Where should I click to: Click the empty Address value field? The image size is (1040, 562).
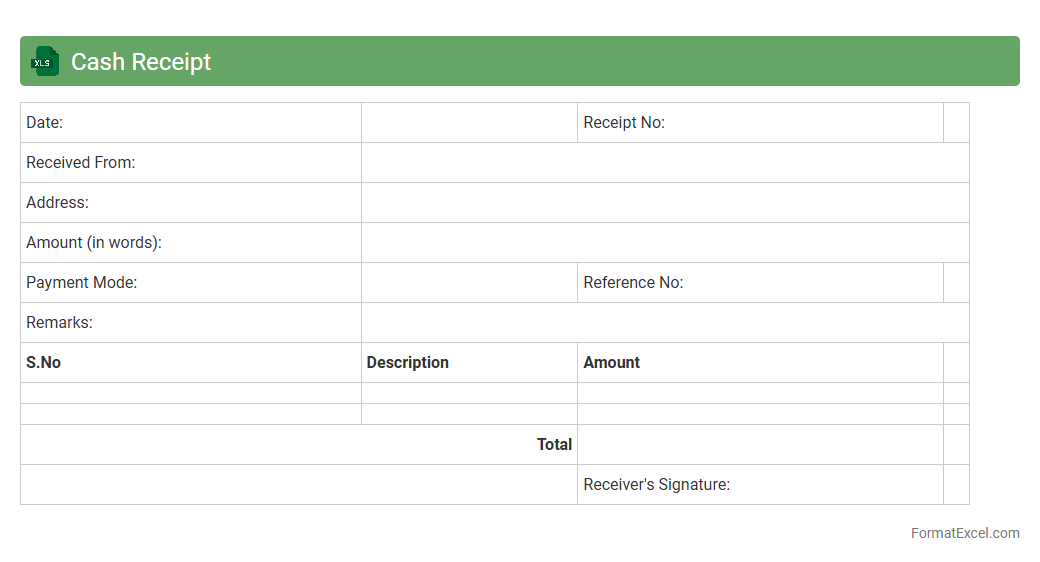[x=665, y=203]
